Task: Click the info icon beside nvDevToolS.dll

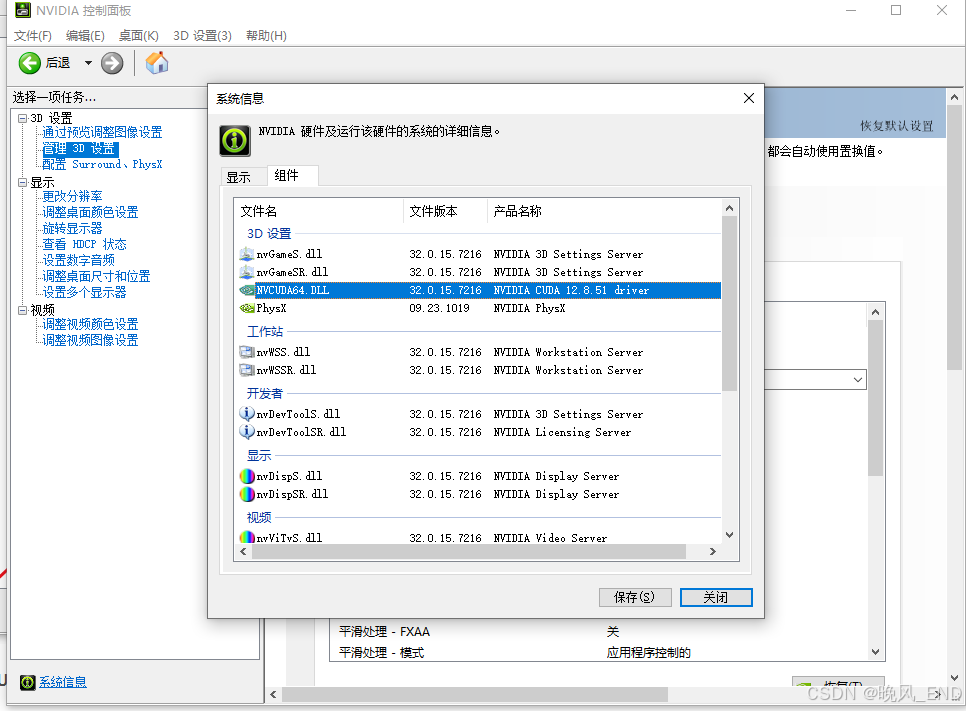Action: pos(246,413)
